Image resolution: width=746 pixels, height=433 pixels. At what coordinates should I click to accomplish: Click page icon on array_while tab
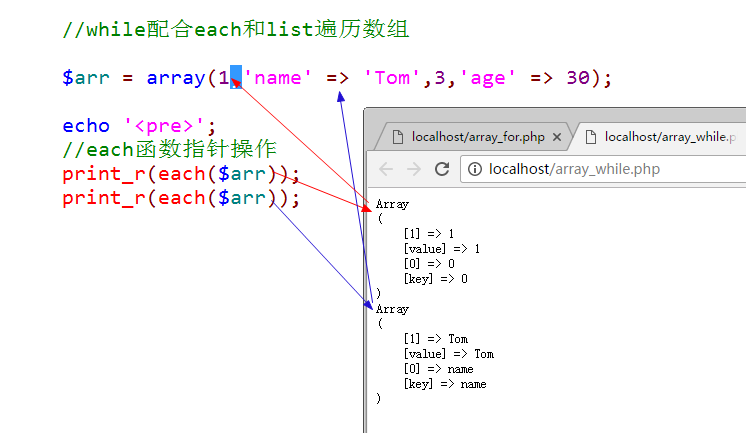pos(590,136)
